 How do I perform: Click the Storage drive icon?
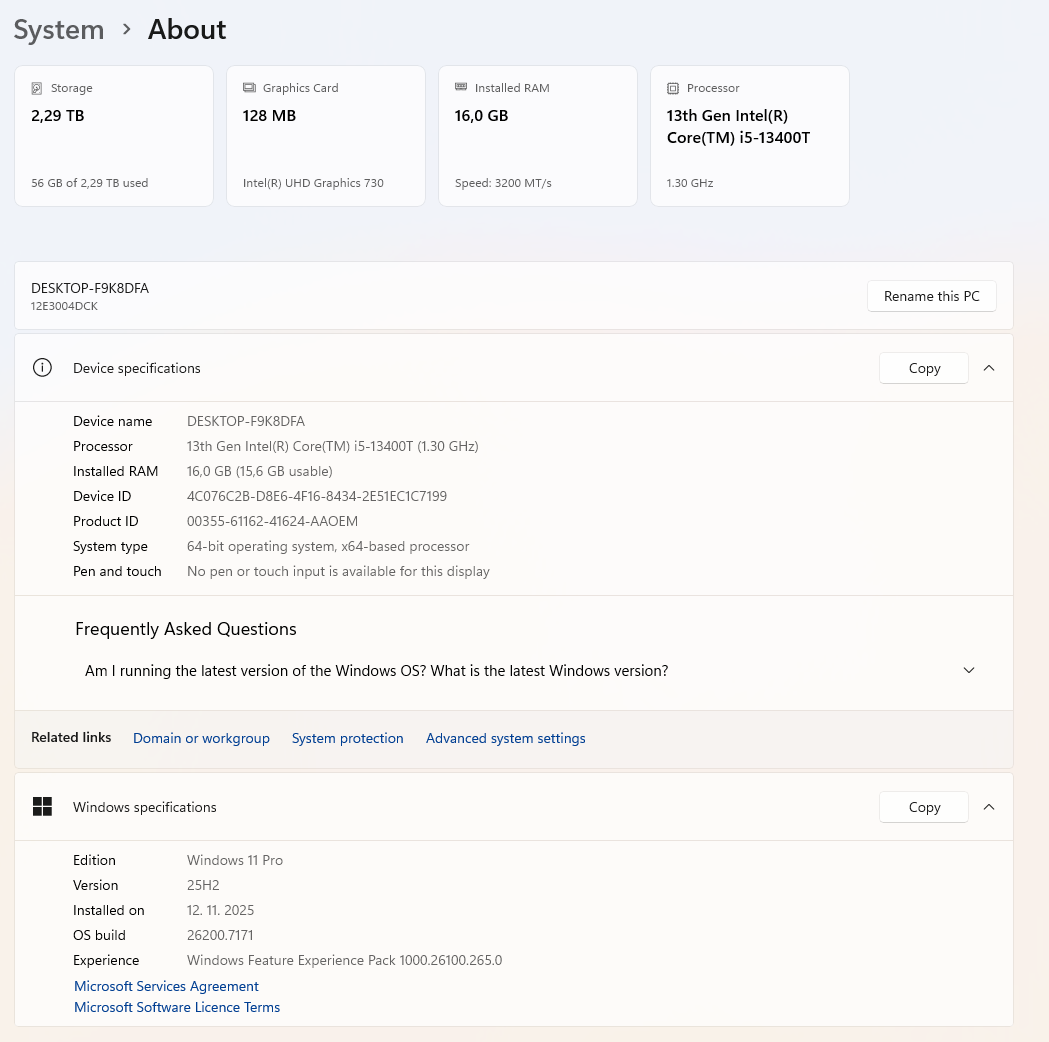pos(37,88)
